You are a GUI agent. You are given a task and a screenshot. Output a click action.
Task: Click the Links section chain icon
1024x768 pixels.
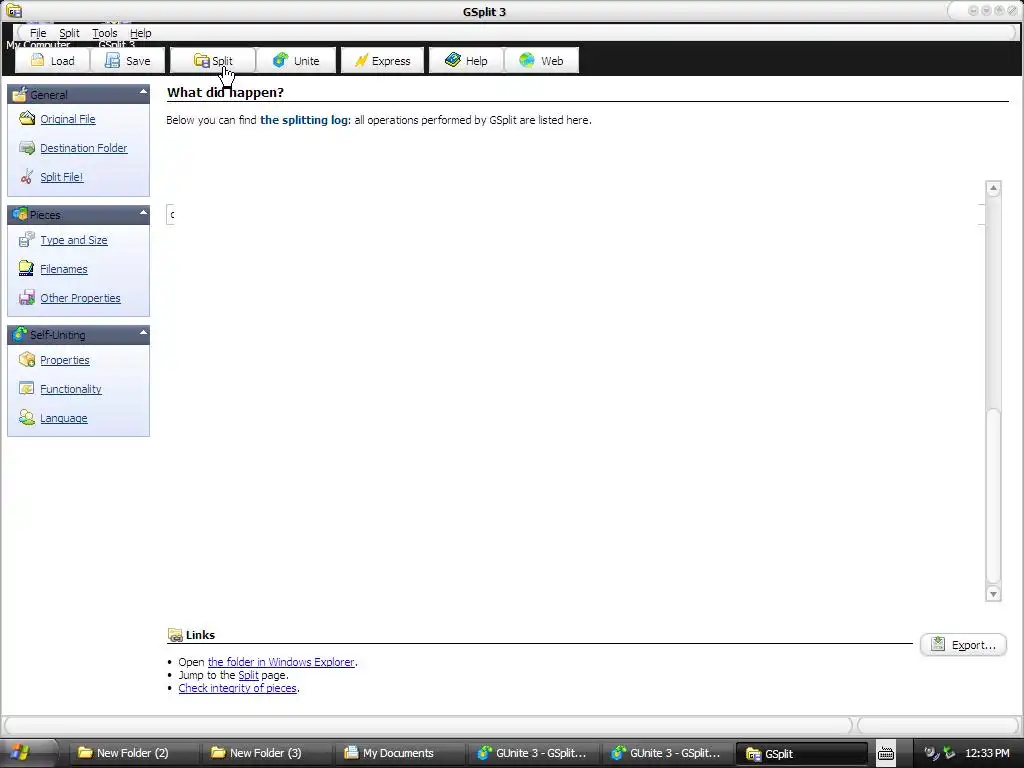click(175, 635)
